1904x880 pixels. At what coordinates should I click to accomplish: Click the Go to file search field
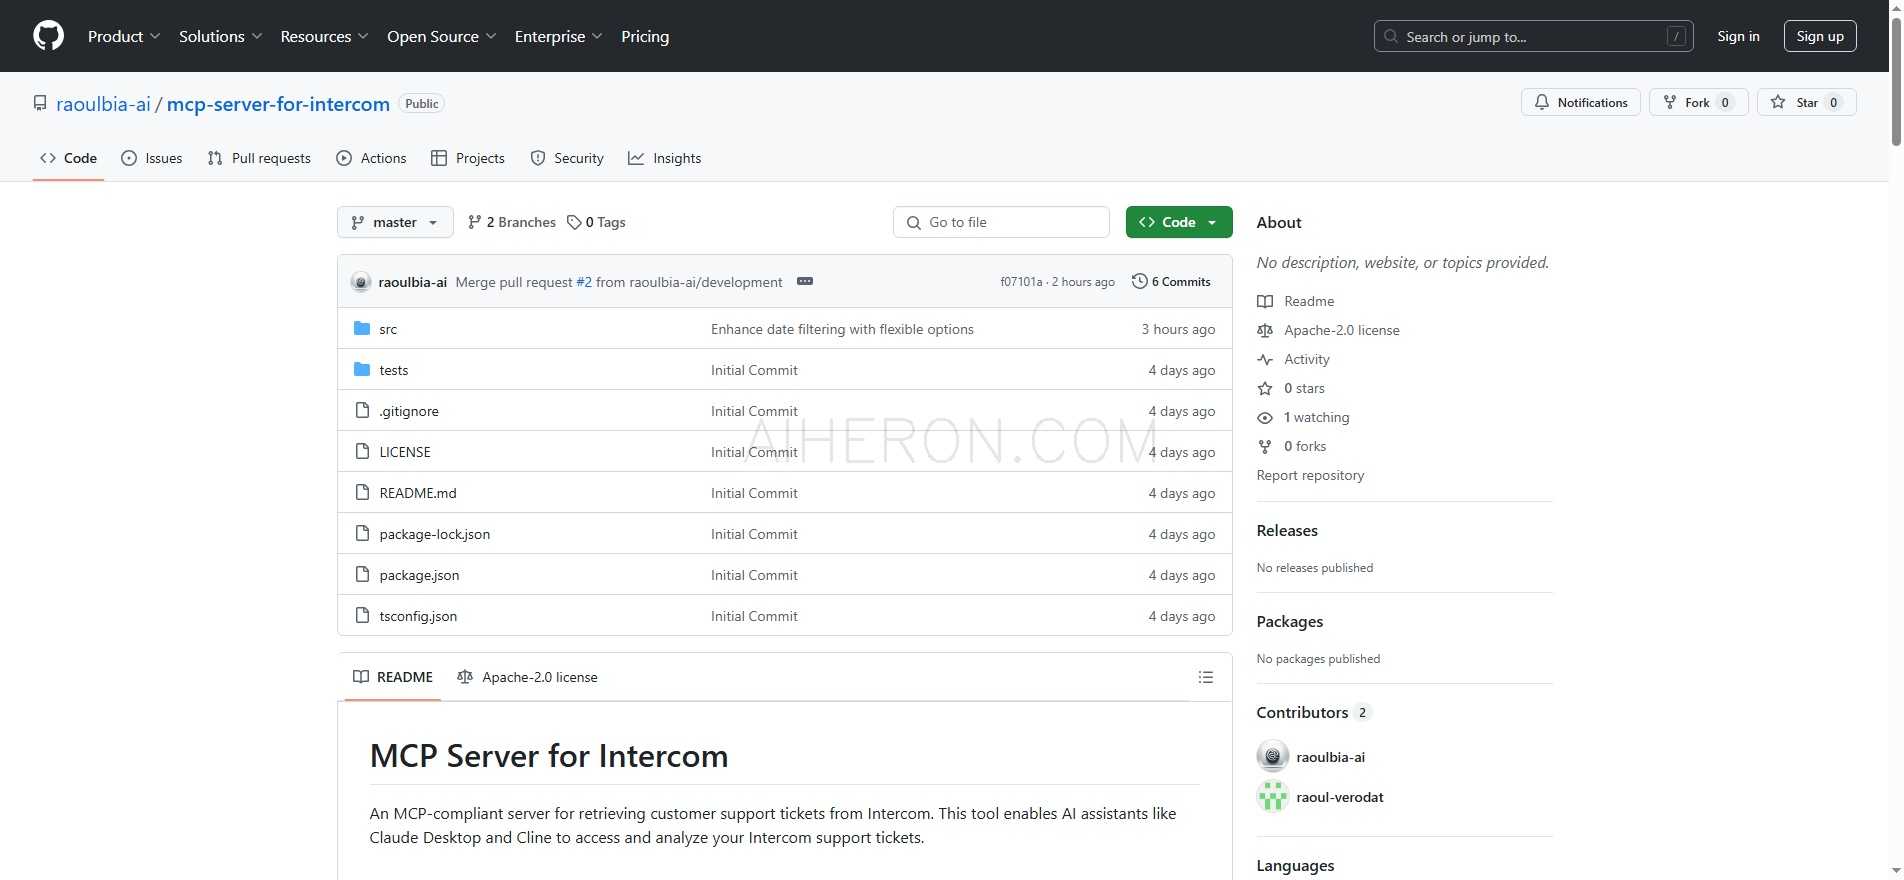click(1001, 222)
